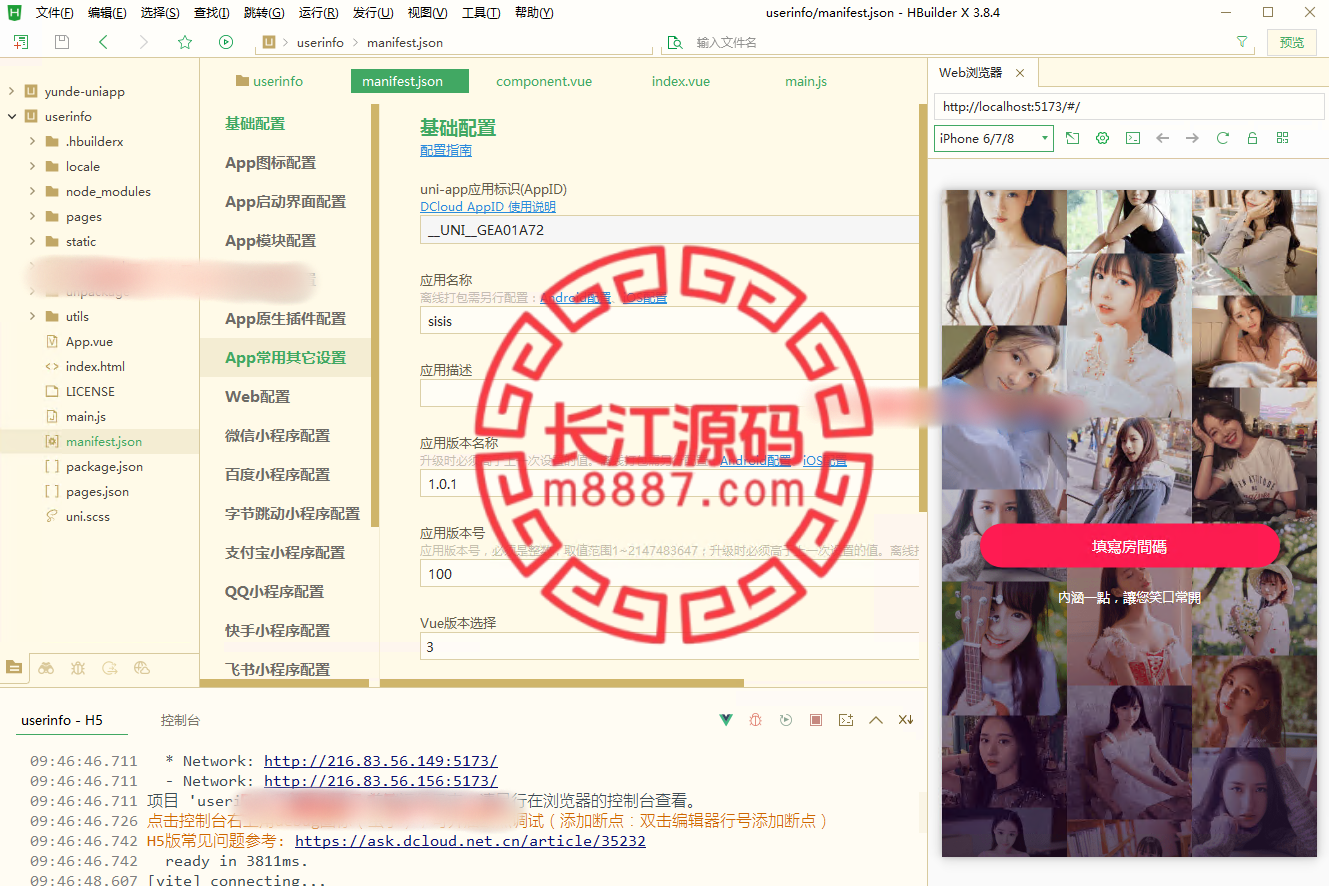The height and width of the screenshot is (886, 1329).
Task: Open the 216.83.56.149:5173 network link
Action: point(380,761)
